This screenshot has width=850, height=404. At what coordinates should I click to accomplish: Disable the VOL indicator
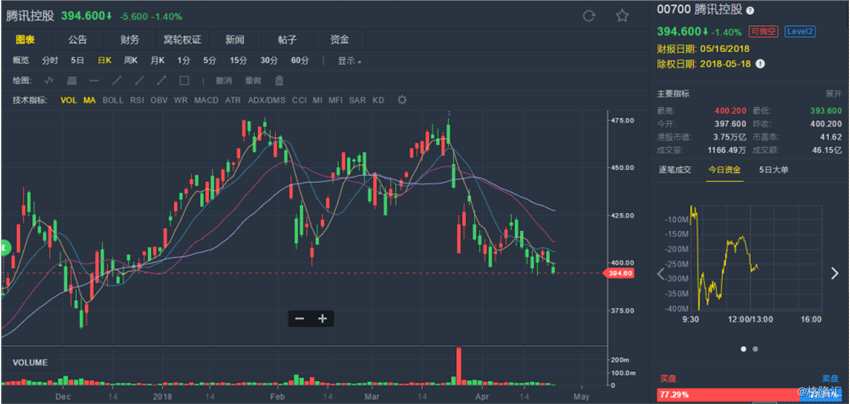click(68, 100)
